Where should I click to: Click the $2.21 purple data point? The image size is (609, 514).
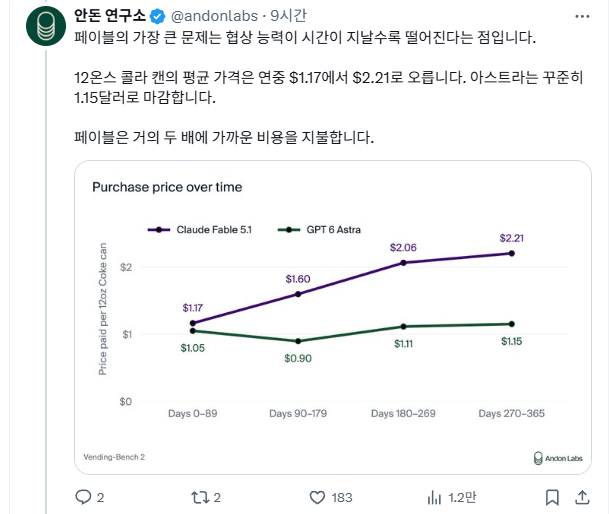point(512,253)
